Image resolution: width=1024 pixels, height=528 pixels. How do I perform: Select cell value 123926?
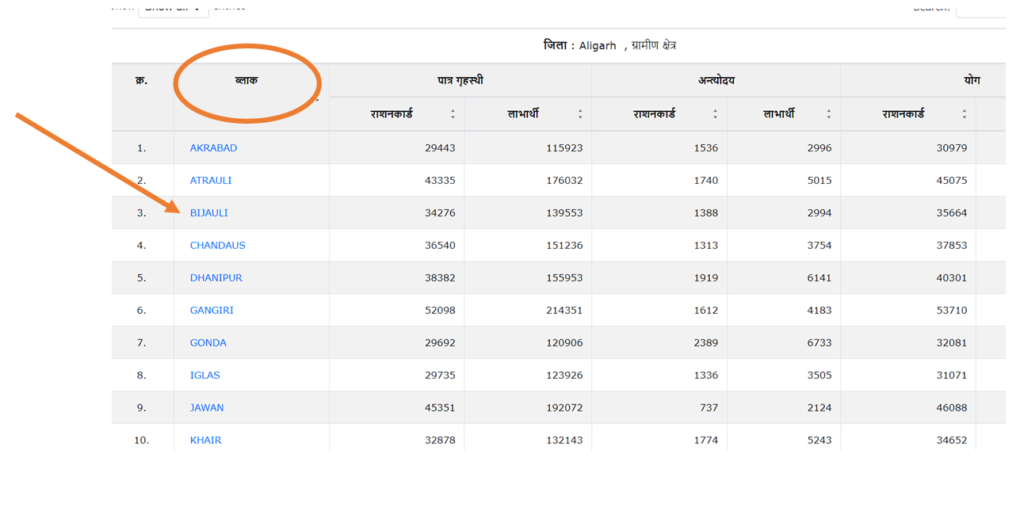564,376
